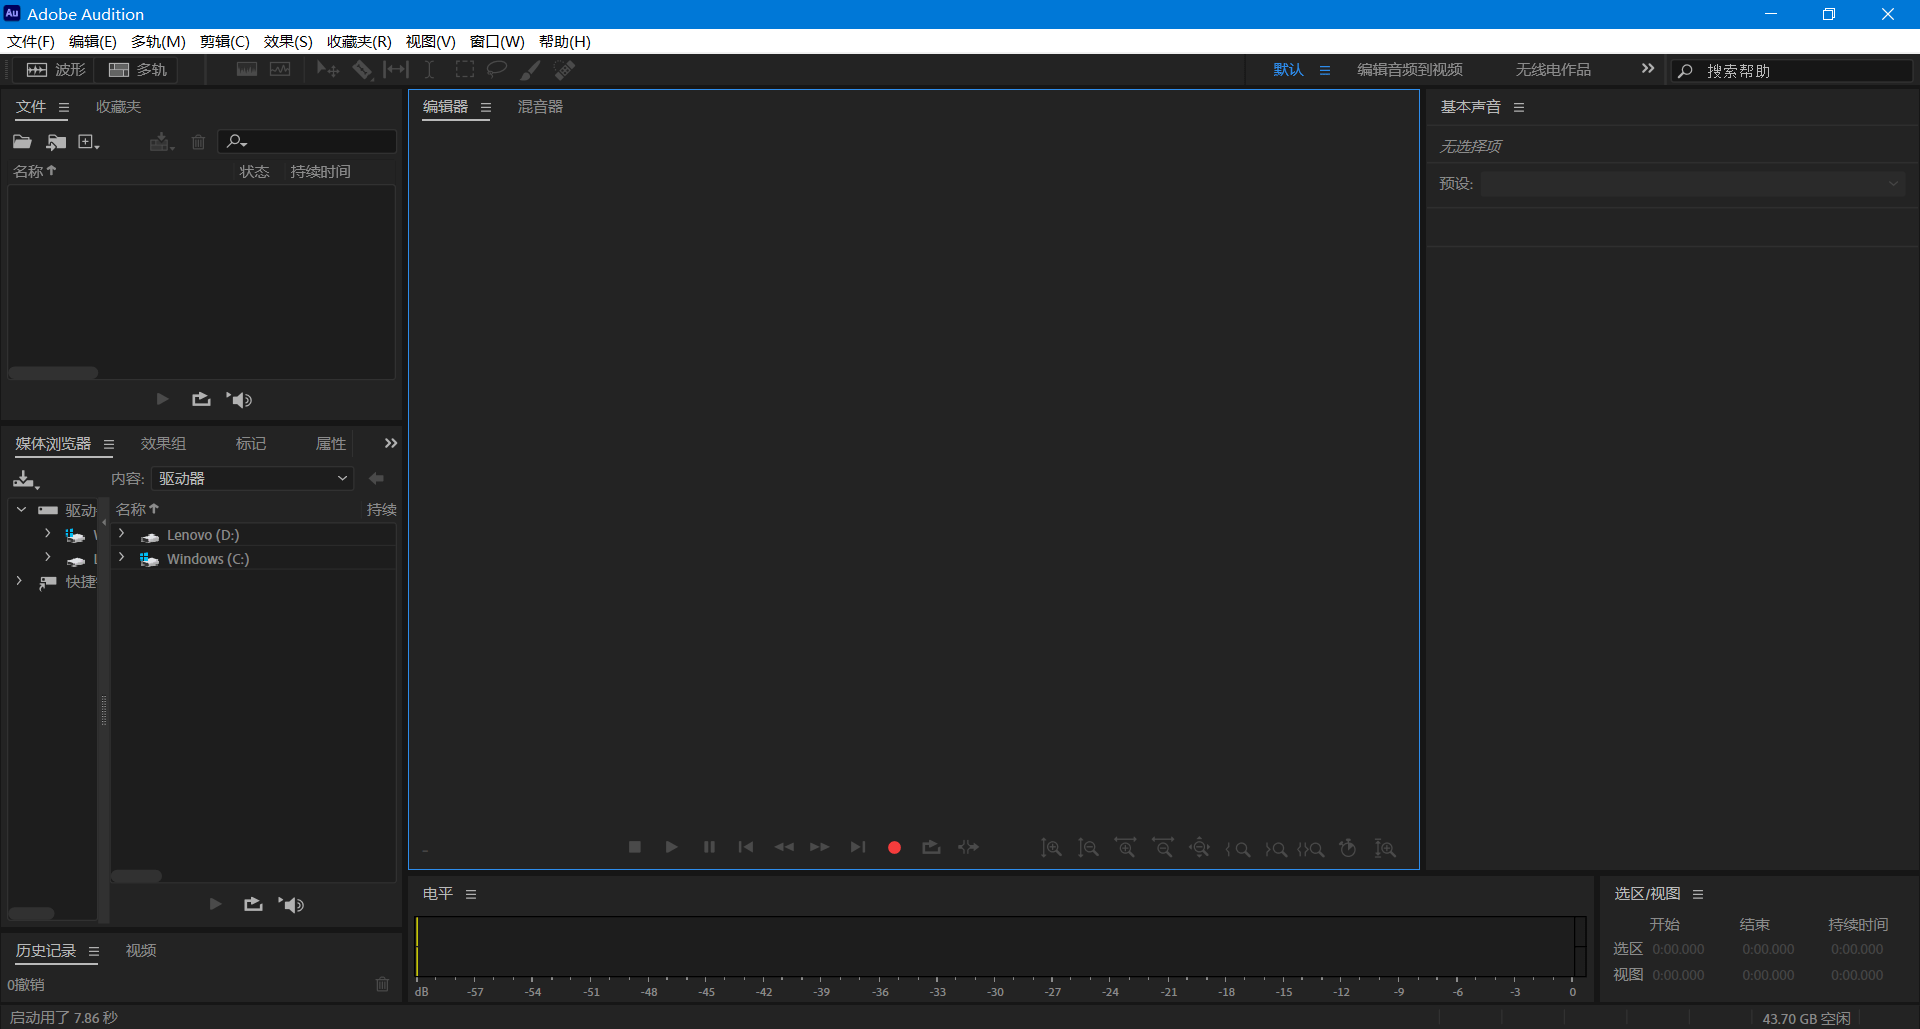This screenshot has width=1920, height=1029.
Task: Click the 多轨 button to switch to Multitrack
Action: click(138, 69)
